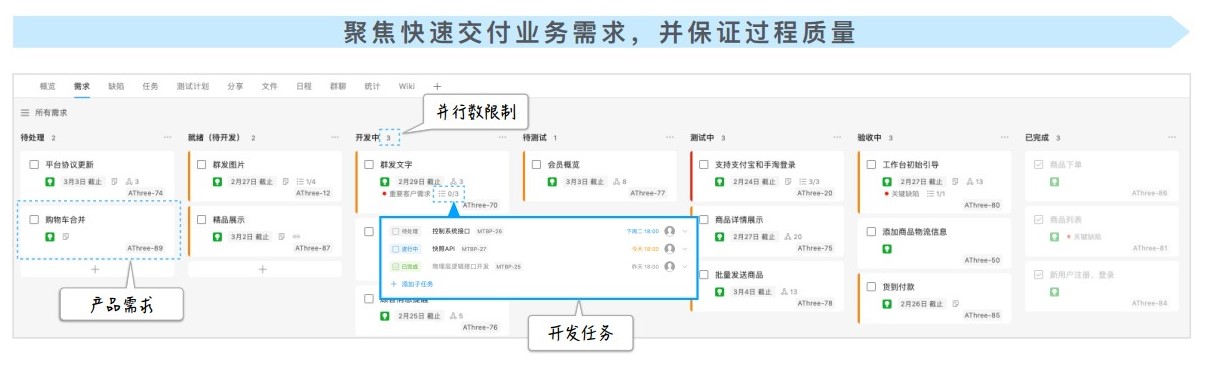Image resolution: width=1213 pixels, height=372 pixels.
Task: Open the more options dots for 测试中 column
Action: pos(838,137)
